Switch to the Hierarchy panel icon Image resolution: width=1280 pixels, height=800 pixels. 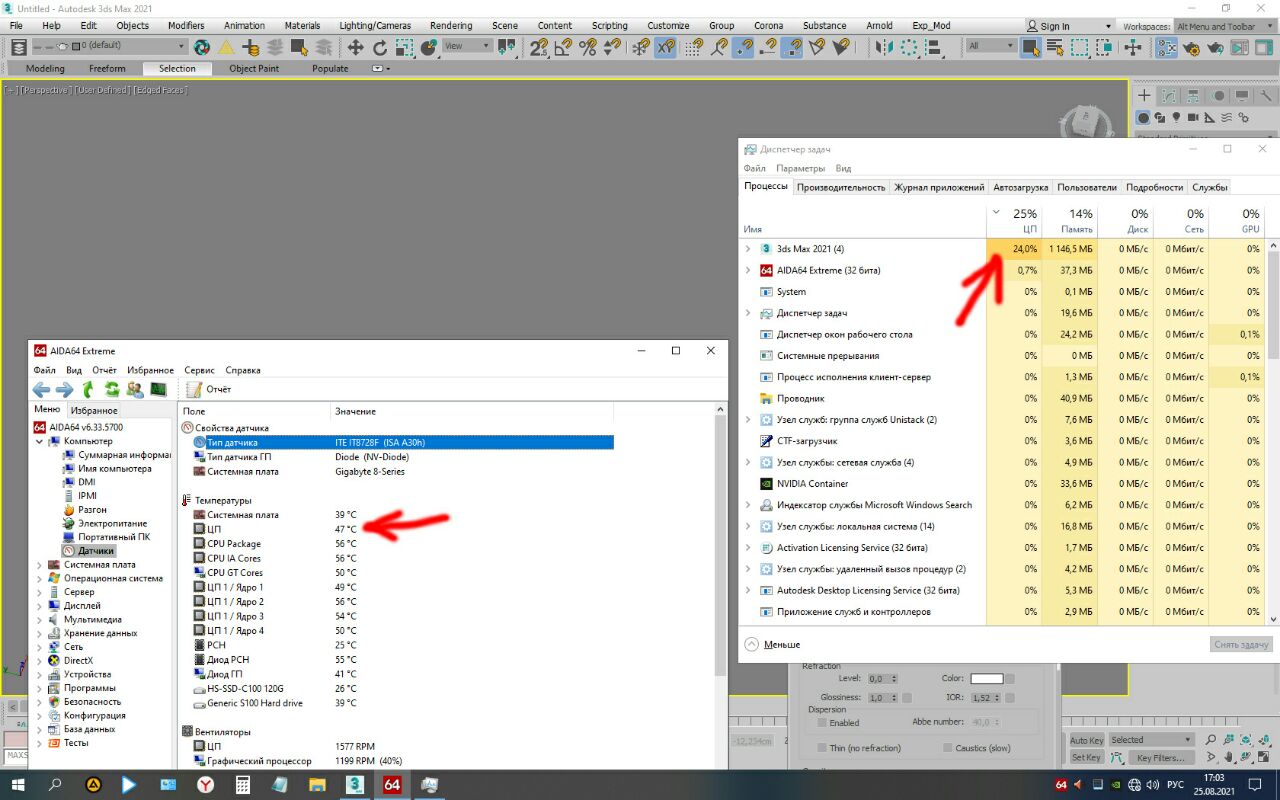click(x=1194, y=96)
